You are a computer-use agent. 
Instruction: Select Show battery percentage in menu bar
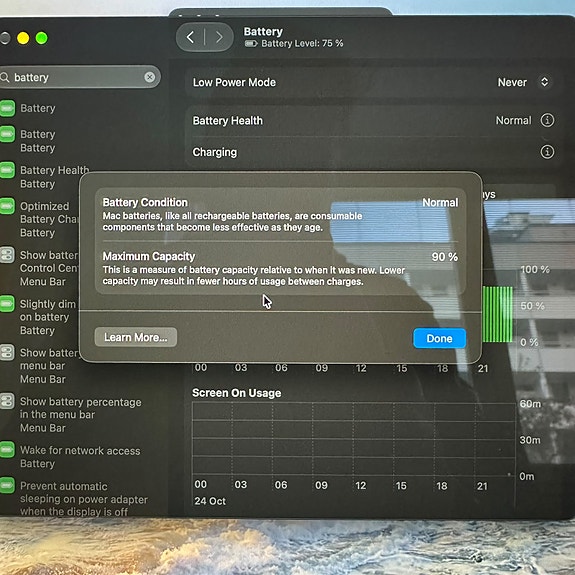tap(72, 414)
